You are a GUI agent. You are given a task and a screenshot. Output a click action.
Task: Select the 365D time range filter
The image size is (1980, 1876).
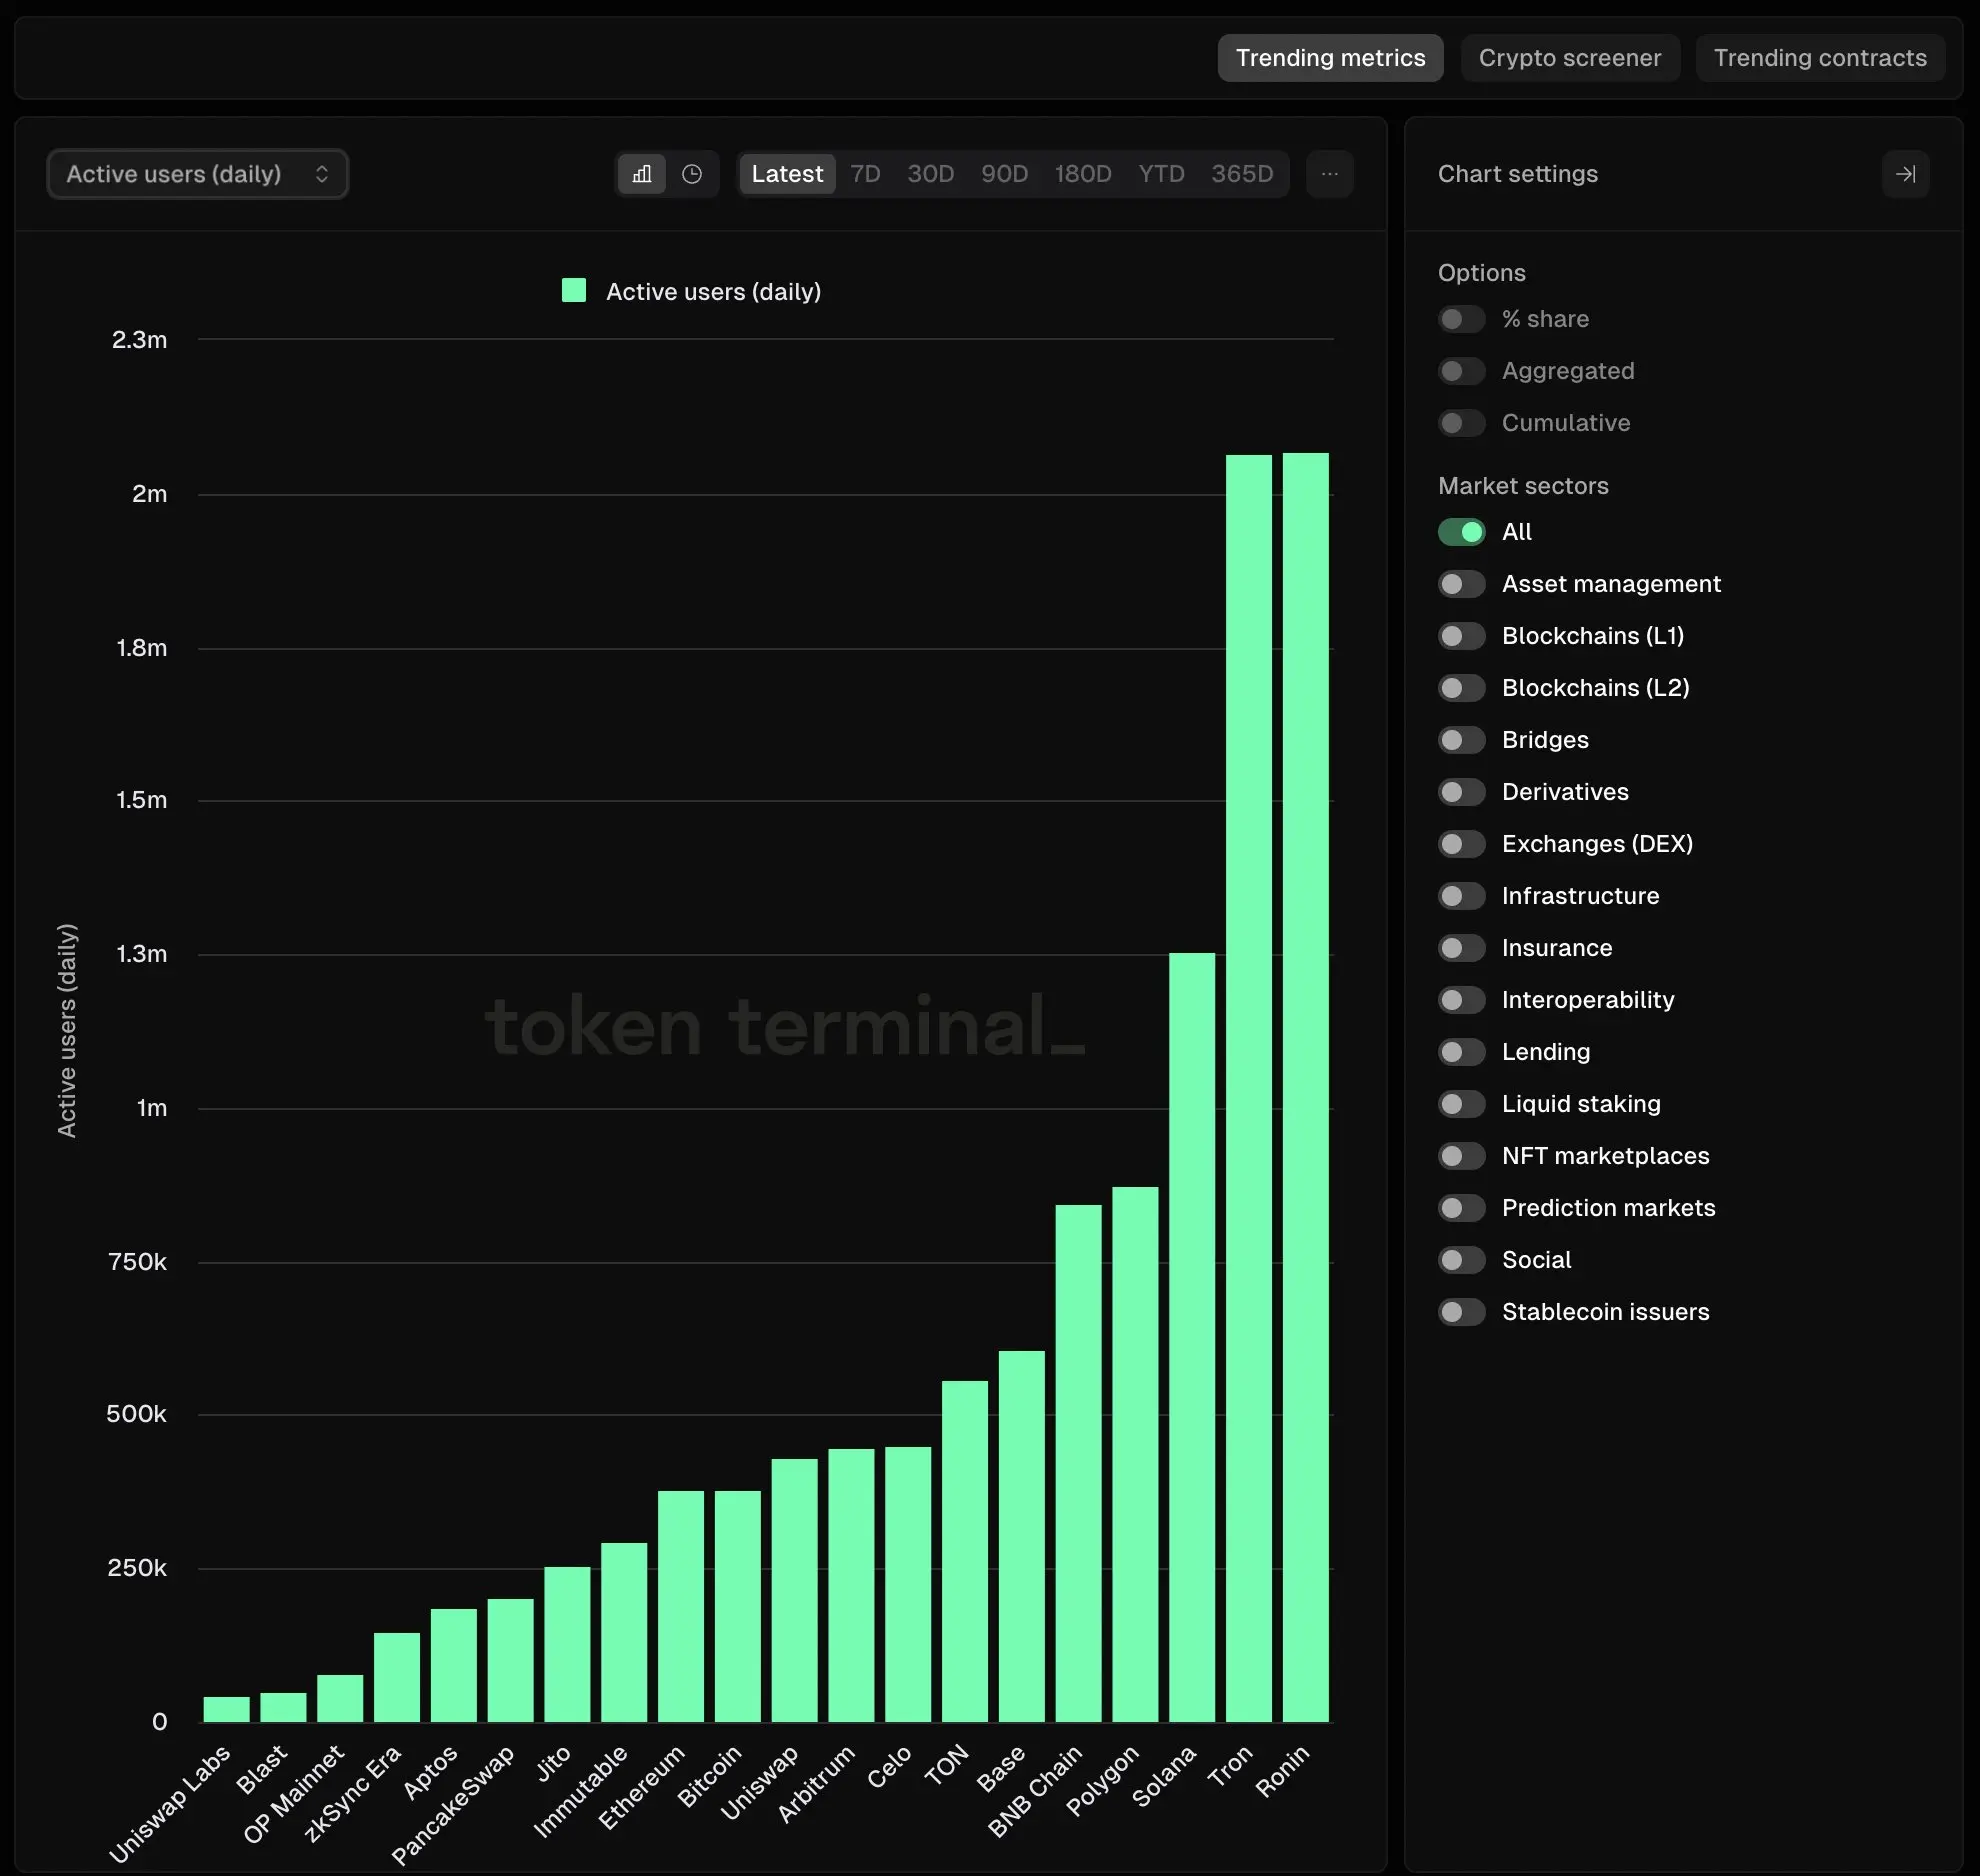1241,171
